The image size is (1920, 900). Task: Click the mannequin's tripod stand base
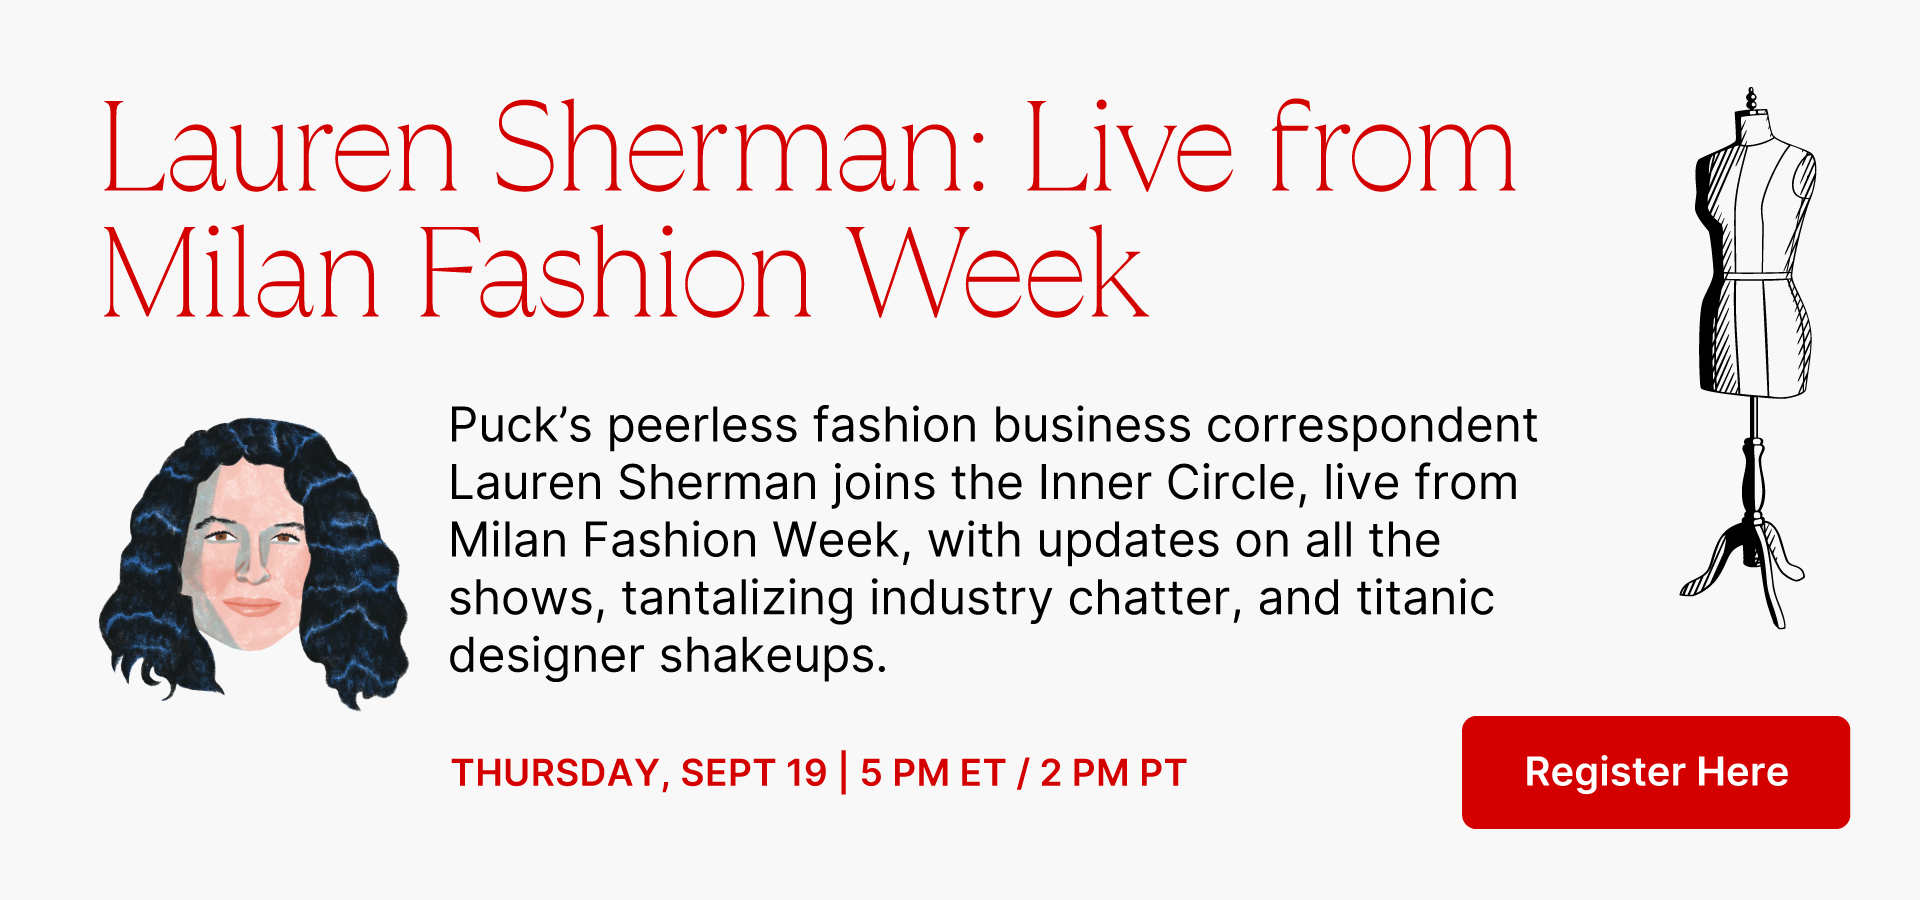point(1746,572)
